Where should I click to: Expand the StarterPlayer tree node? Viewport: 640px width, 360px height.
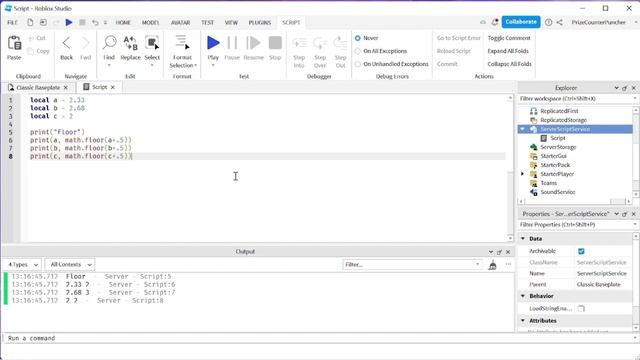(522, 174)
